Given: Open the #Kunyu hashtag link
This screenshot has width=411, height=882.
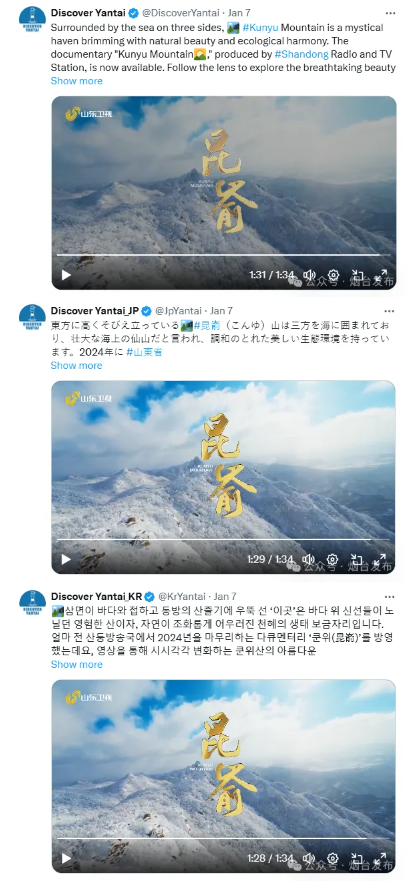Looking at the screenshot, I should (x=260, y=28).
